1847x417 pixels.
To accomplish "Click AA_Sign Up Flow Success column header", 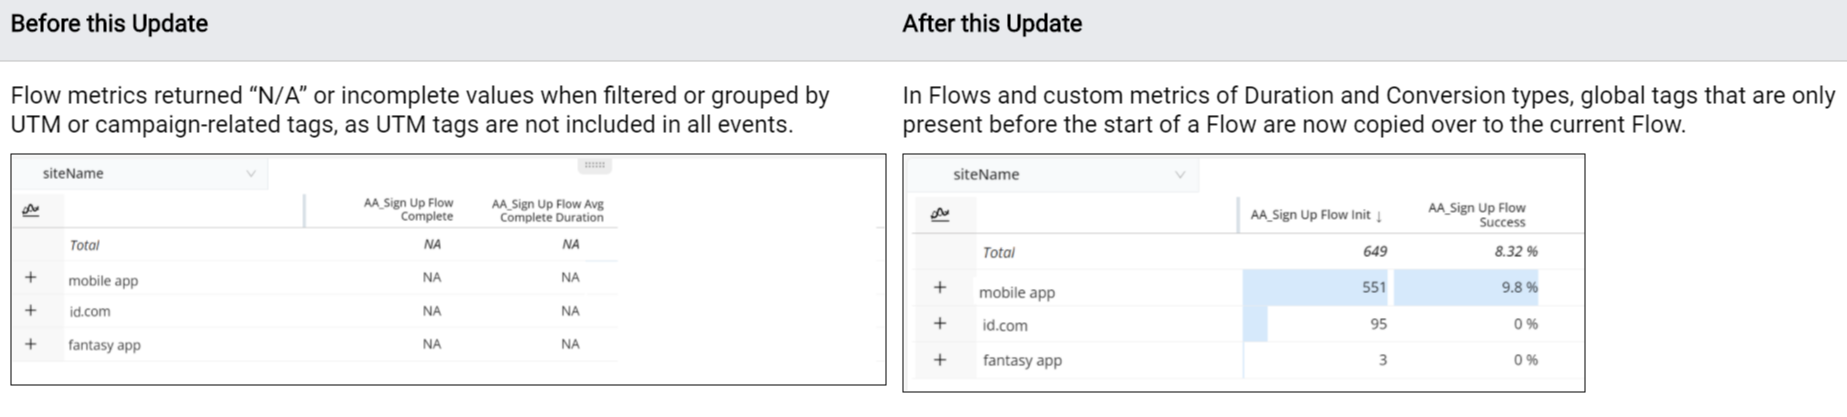I will pyautogui.click(x=1477, y=215).
